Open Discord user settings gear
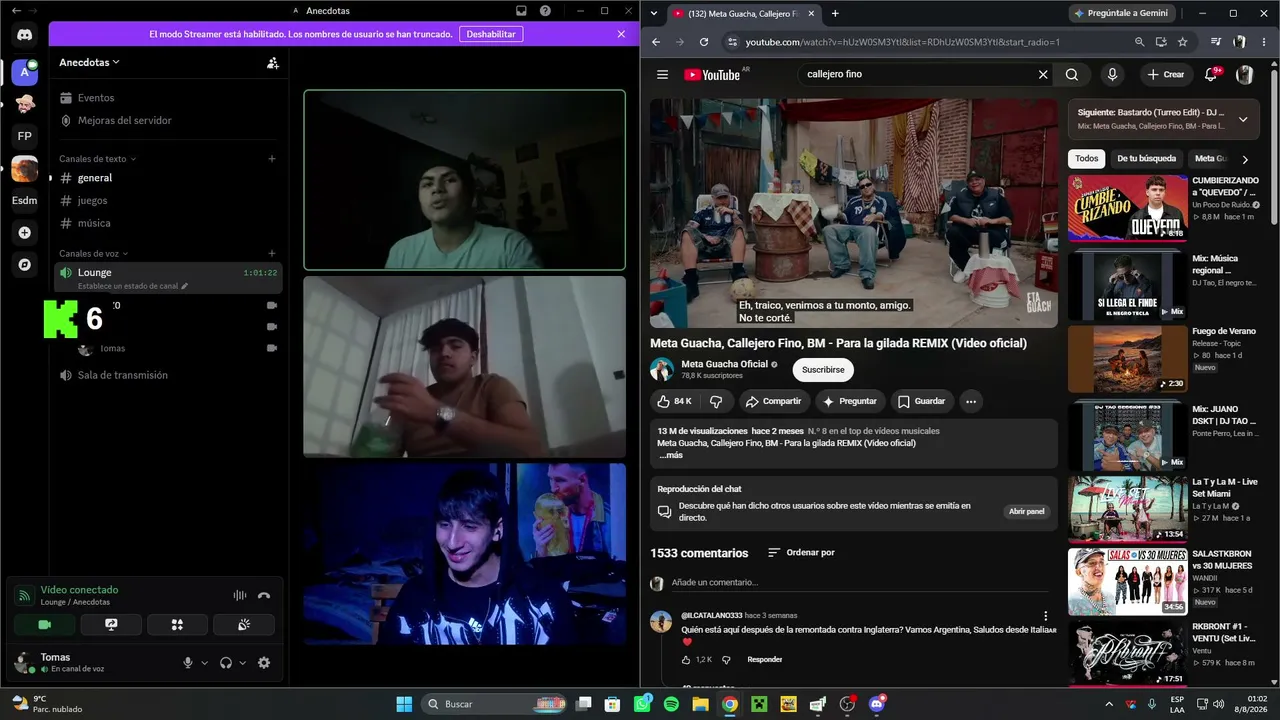Image resolution: width=1280 pixels, height=720 pixels. coord(264,662)
